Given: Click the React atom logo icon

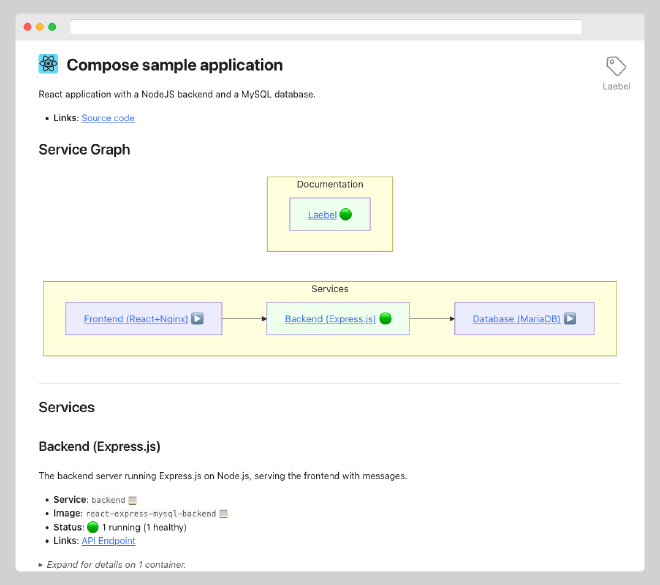Looking at the screenshot, I should (x=48, y=64).
